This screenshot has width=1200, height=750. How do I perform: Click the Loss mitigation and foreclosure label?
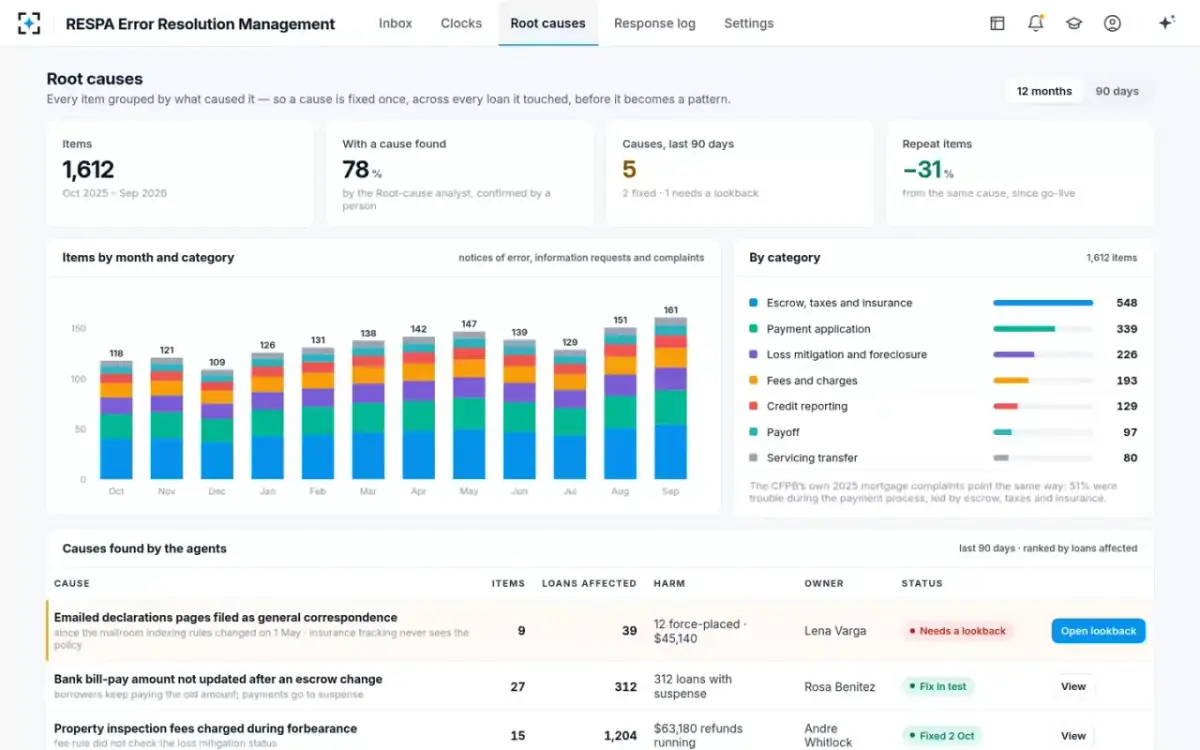(x=847, y=355)
